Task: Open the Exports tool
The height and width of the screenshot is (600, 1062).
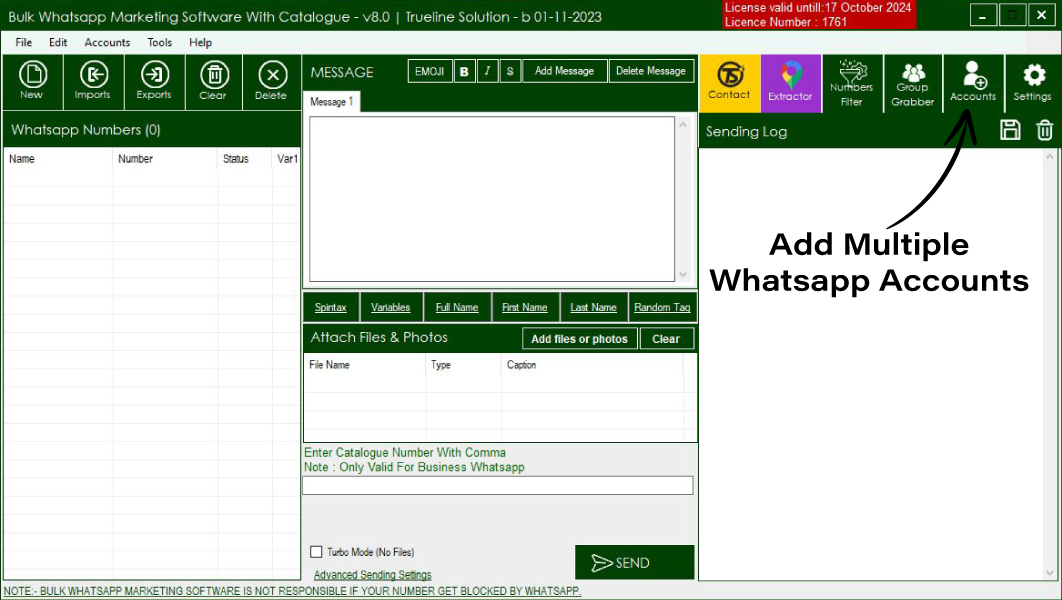Action: point(154,82)
